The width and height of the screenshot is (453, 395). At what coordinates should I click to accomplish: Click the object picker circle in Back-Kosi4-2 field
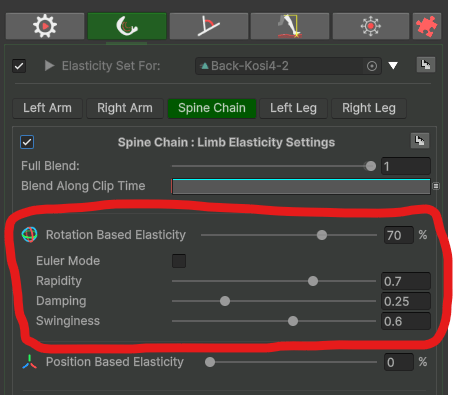click(x=372, y=66)
